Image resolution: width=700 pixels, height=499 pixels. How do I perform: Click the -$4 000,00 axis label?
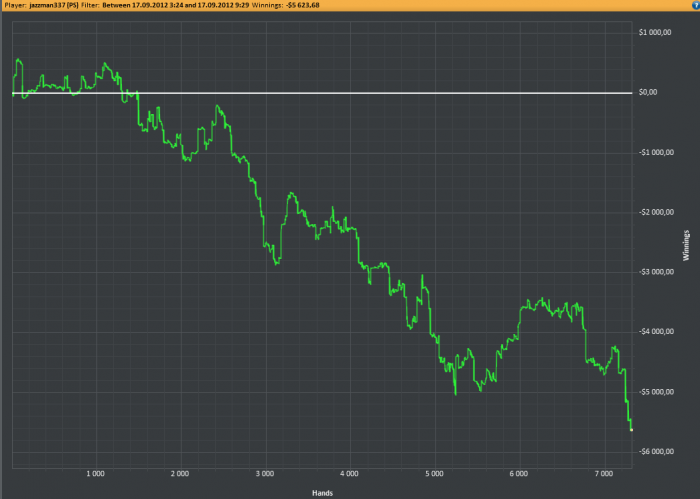655,332
